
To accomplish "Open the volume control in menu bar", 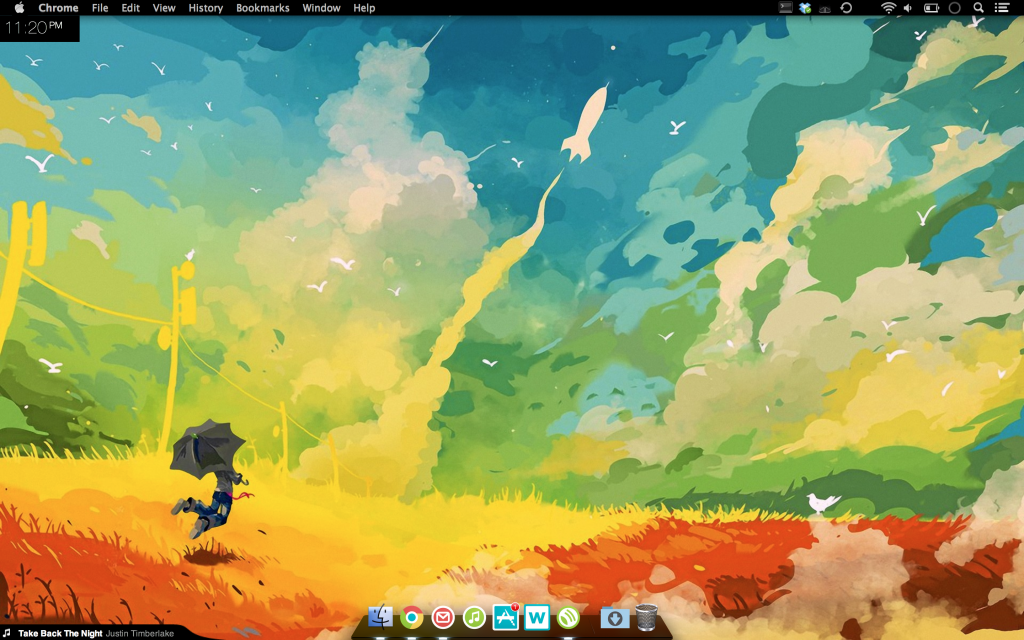I will (x=908, y=8).
